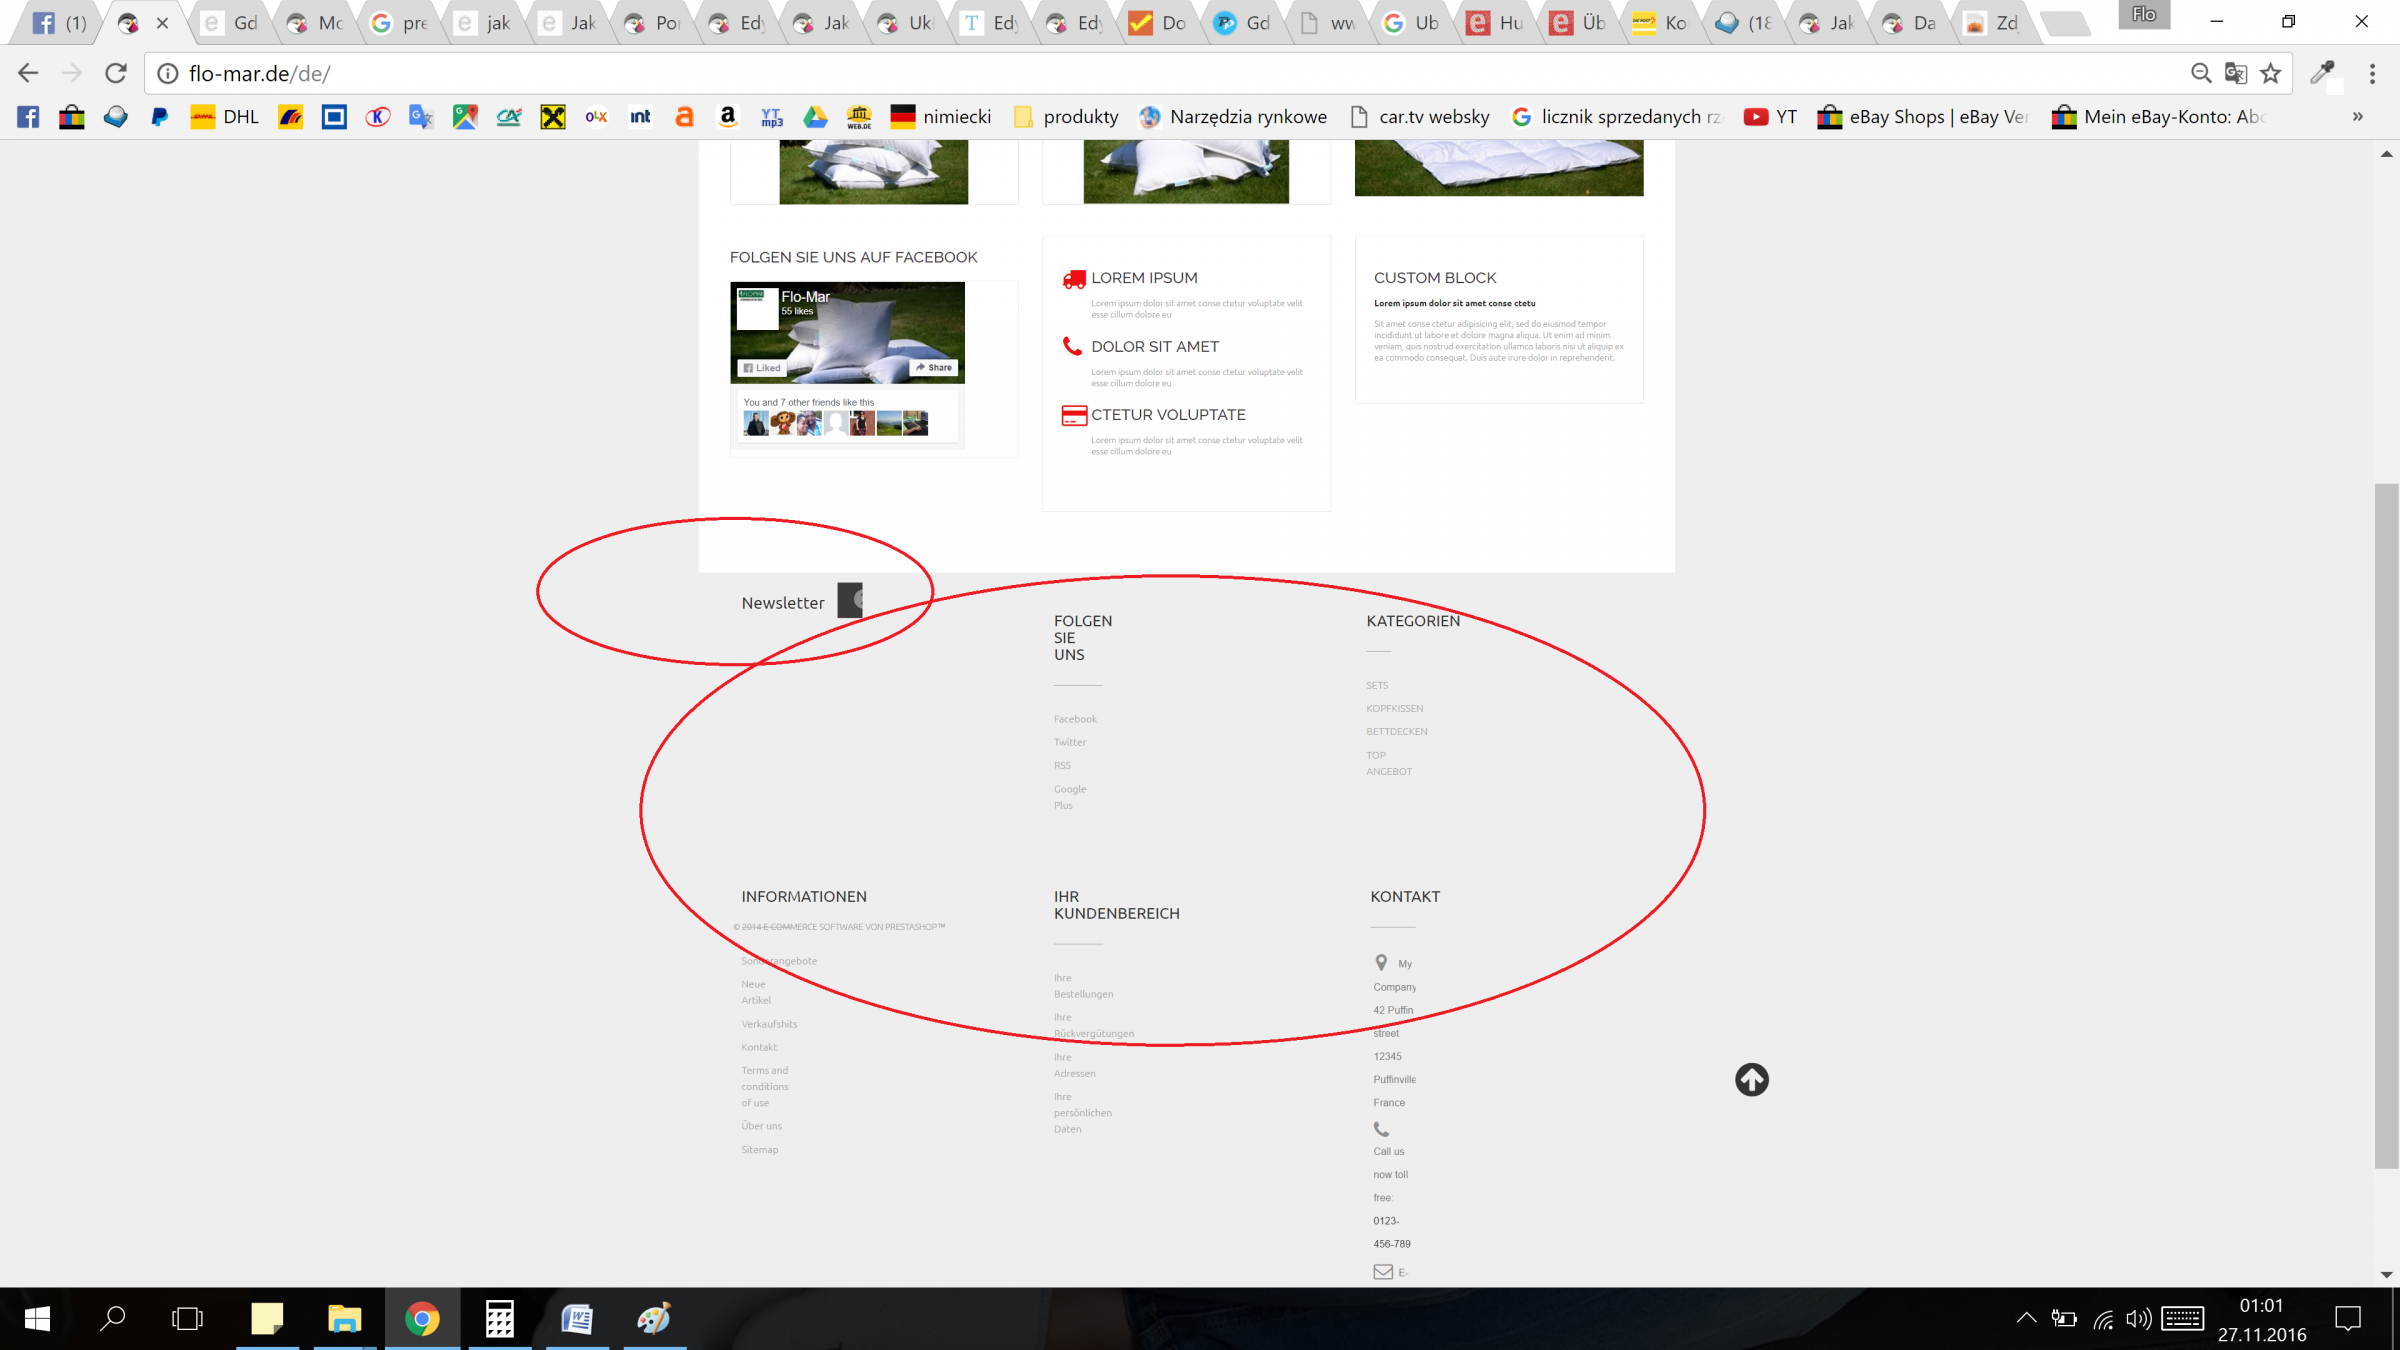Open the Google Drive bookmark icon

click(815, 117)
